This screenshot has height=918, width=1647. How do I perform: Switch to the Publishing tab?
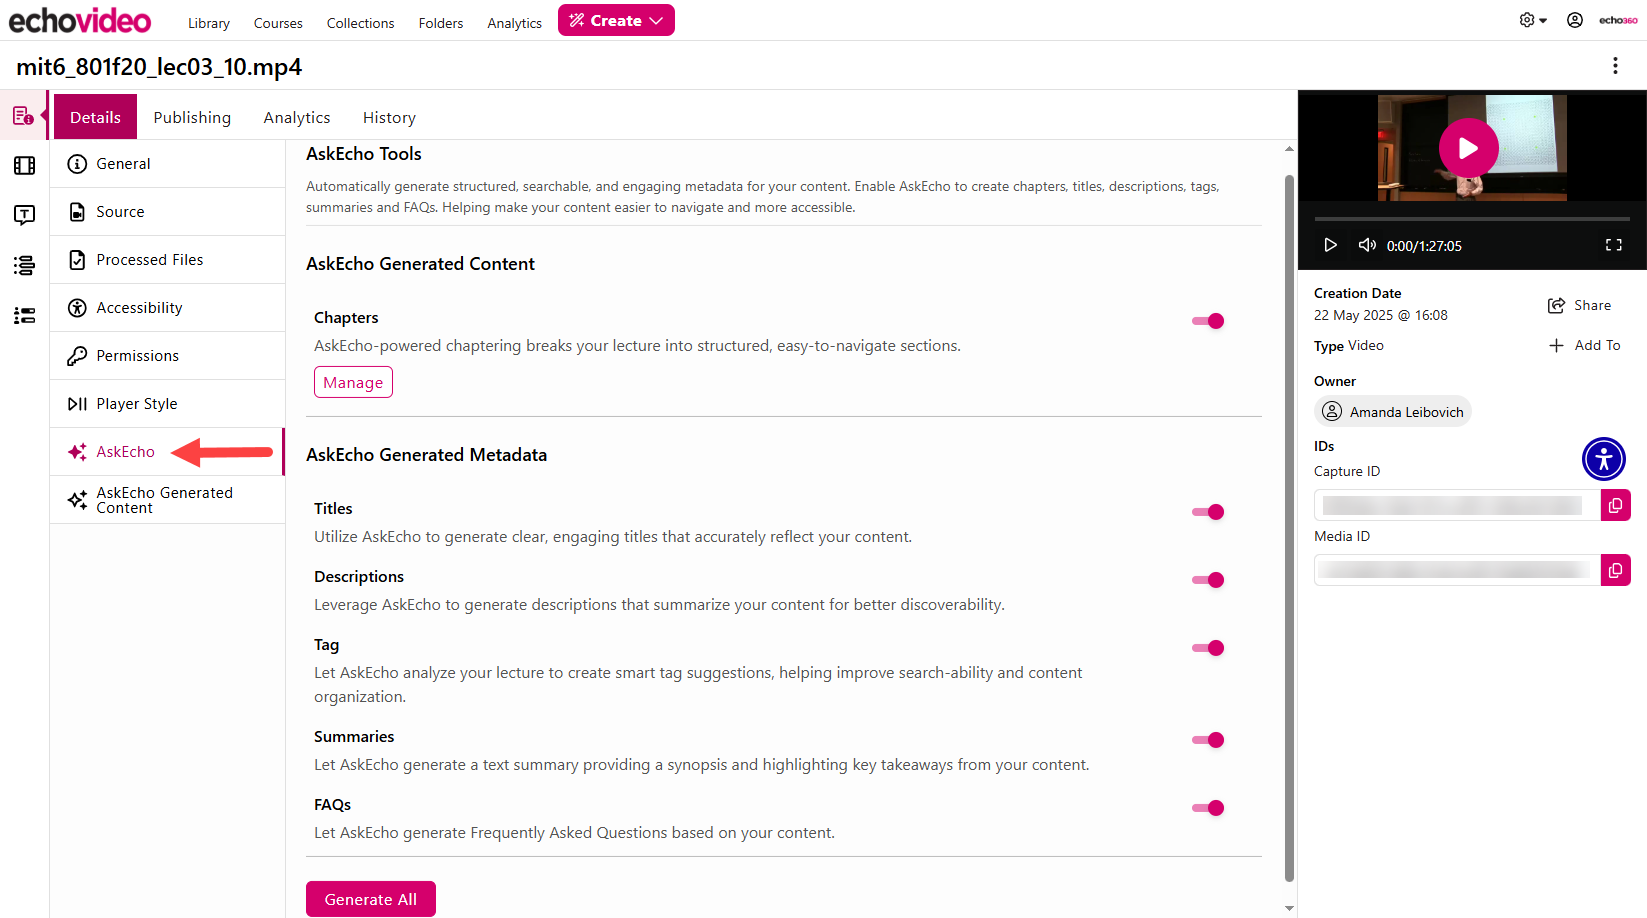(192, 117)
